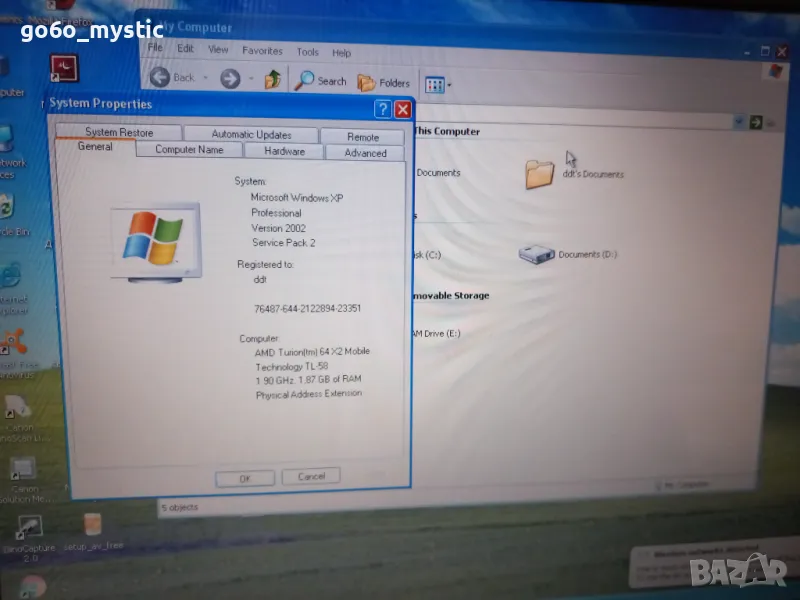Open Search from the Explorer toolbar
The width and height of the screenshot is (800, 600).
320,81
